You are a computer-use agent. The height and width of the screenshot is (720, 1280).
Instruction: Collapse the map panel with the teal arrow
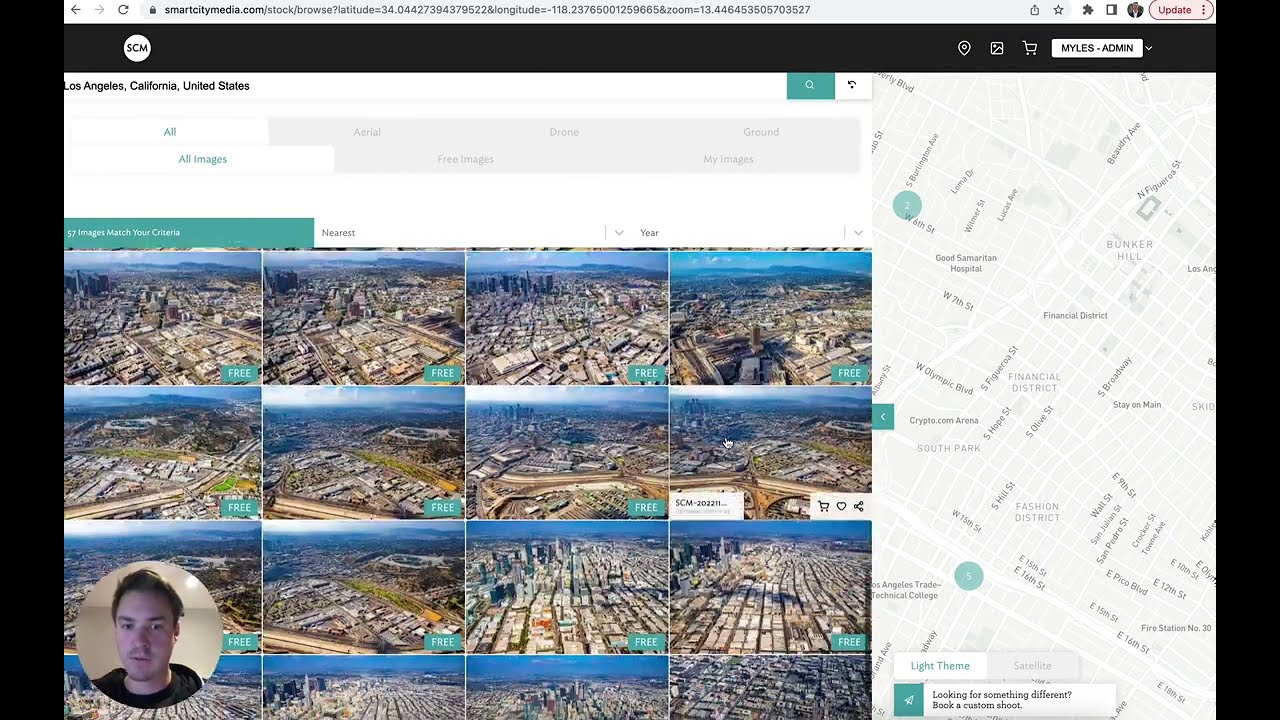883,417
